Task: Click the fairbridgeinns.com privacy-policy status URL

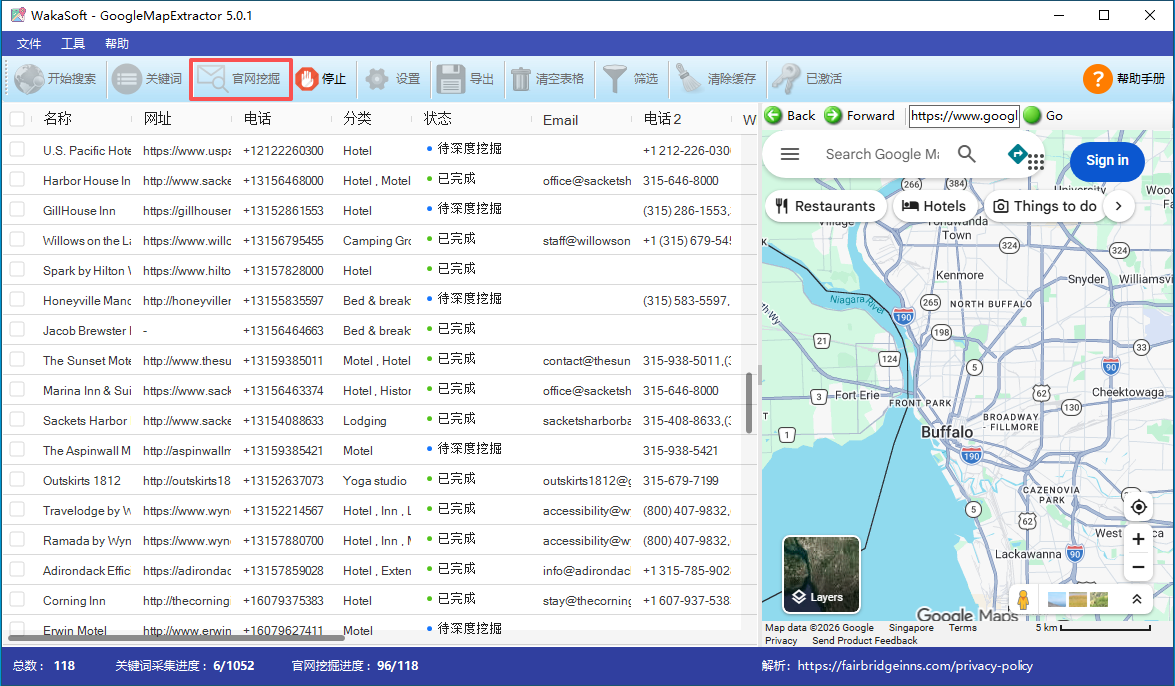Action: (x=915, y=666)
